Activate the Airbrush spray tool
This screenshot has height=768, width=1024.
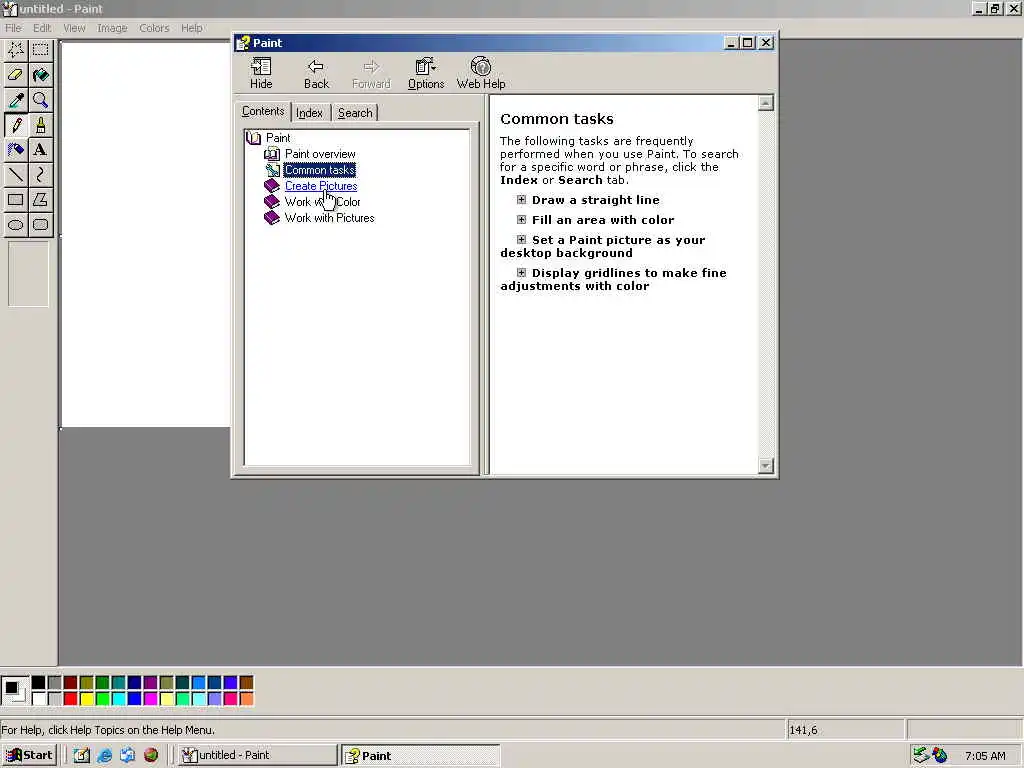click(16, 150)
